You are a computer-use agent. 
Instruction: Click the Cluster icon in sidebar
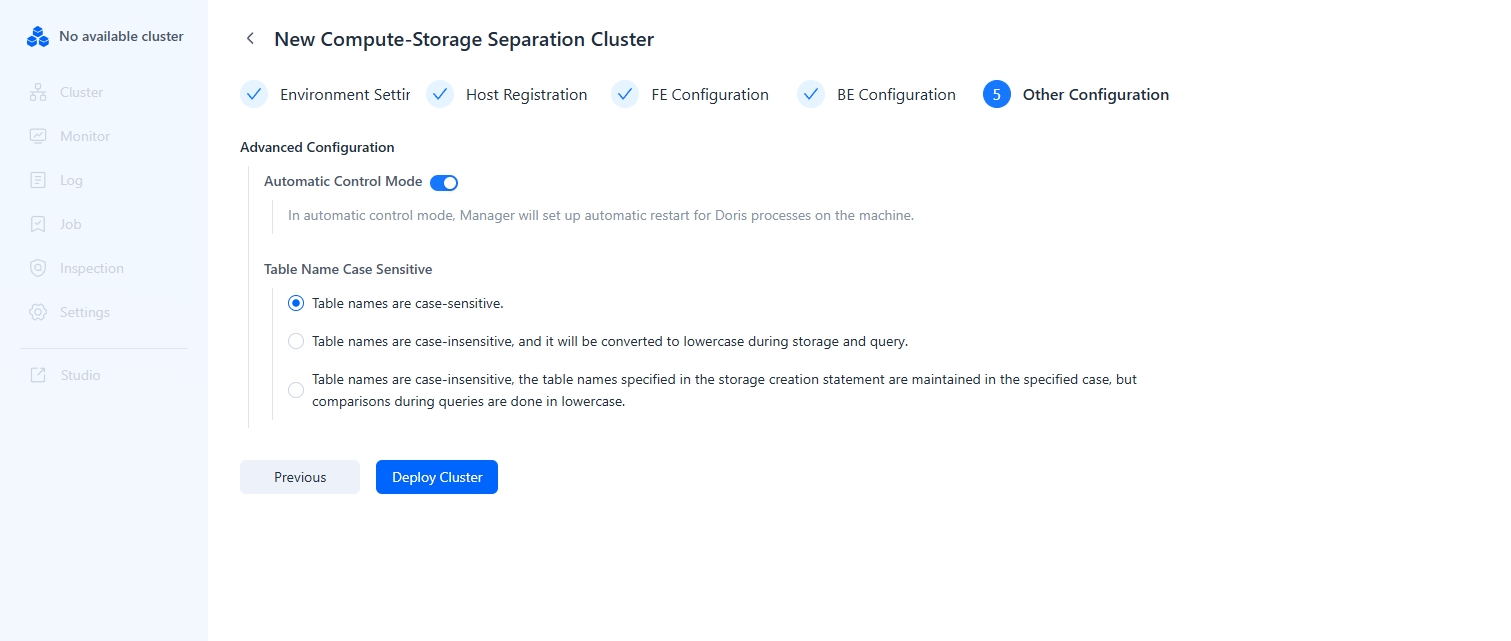point(38,93)
